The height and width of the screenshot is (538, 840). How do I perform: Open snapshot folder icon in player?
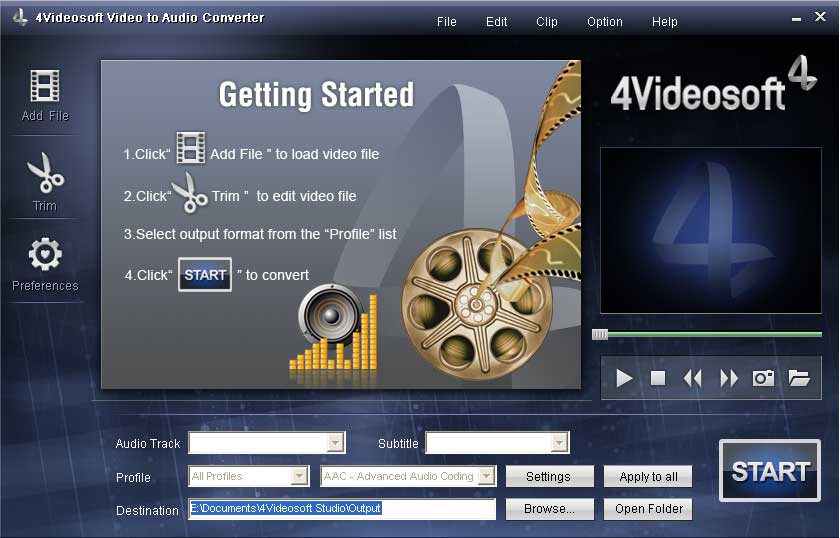(x=798, y=378)
